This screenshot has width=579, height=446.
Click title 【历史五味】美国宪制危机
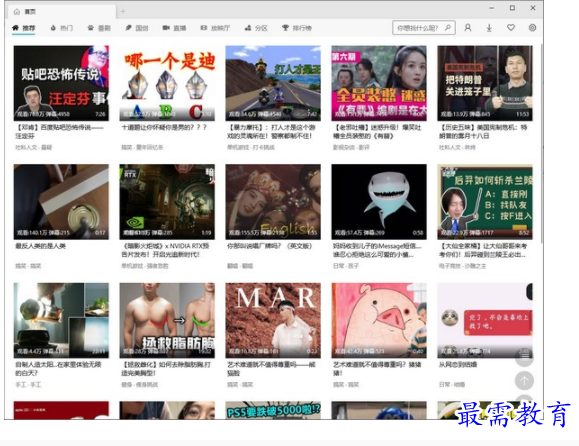click(x=483, y=131)
